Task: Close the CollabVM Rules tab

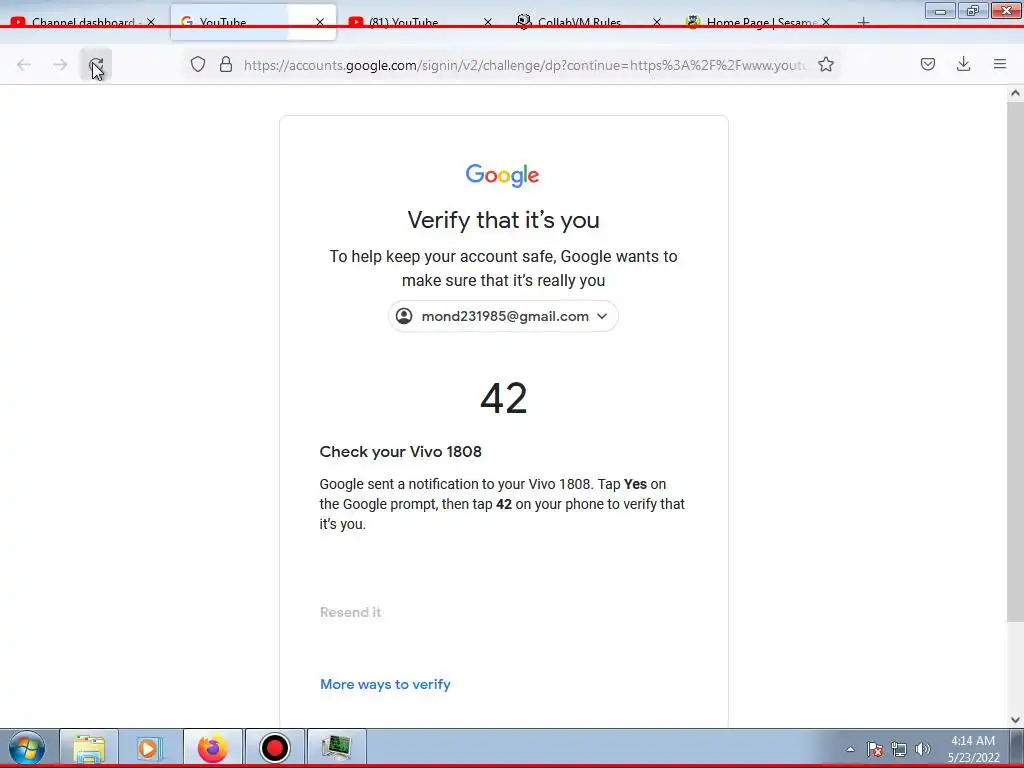Action: (657, 22)
